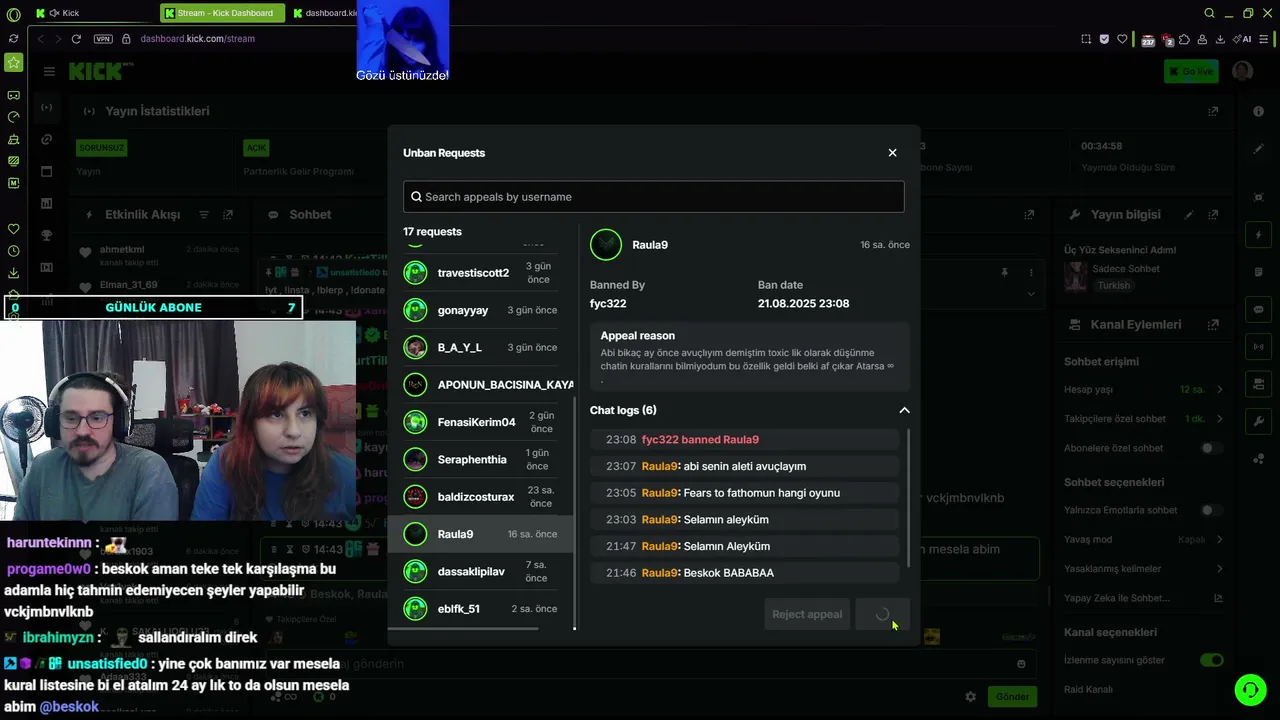The image size is (1280, 720).
Task: Open Opera main menu
Action: click(13, 14)
